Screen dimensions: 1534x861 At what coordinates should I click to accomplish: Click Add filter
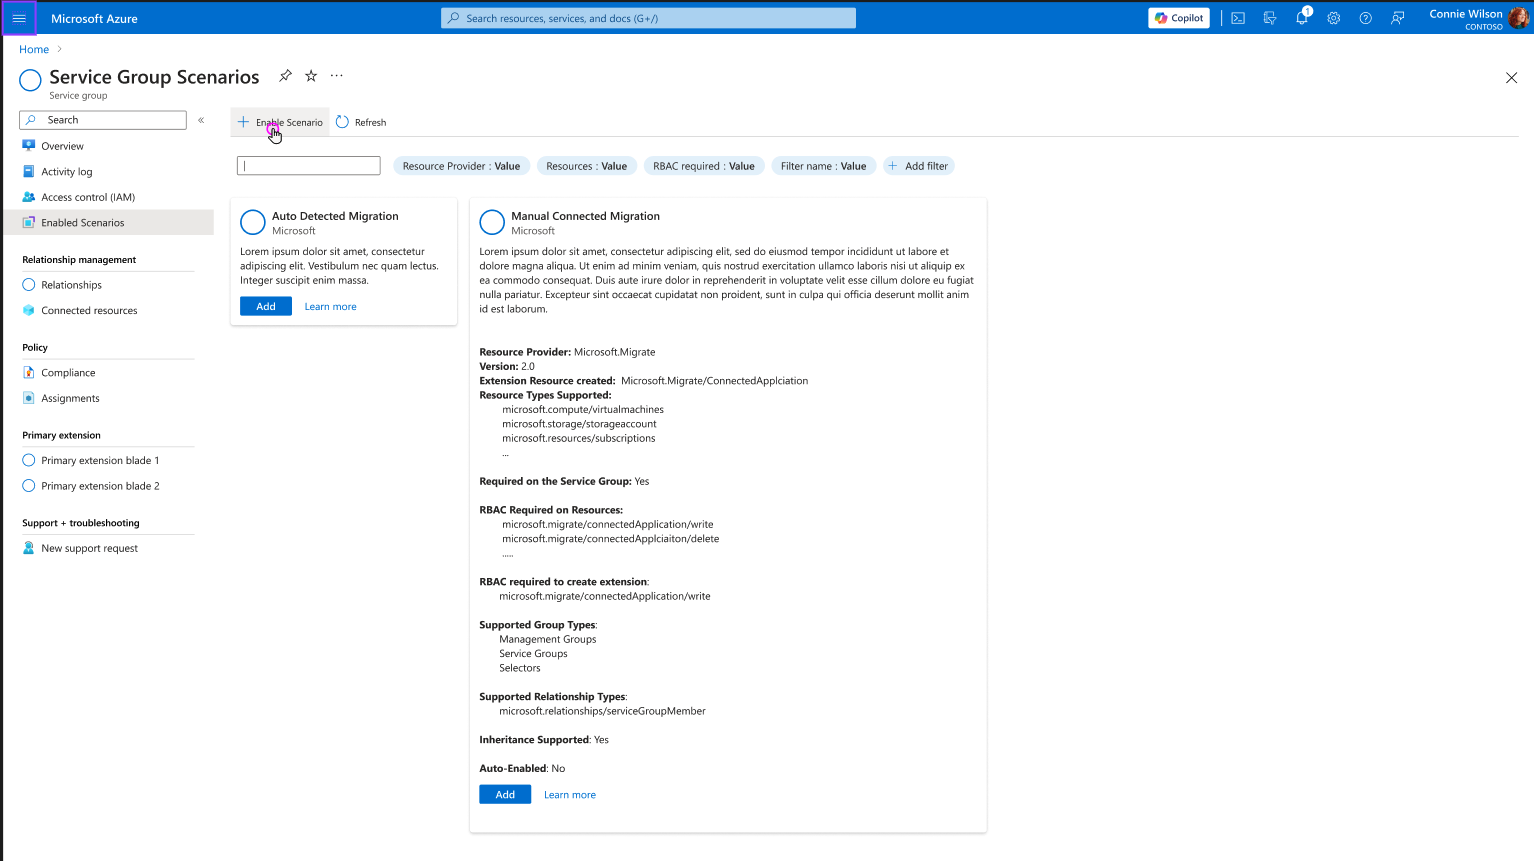pos(918,166)
